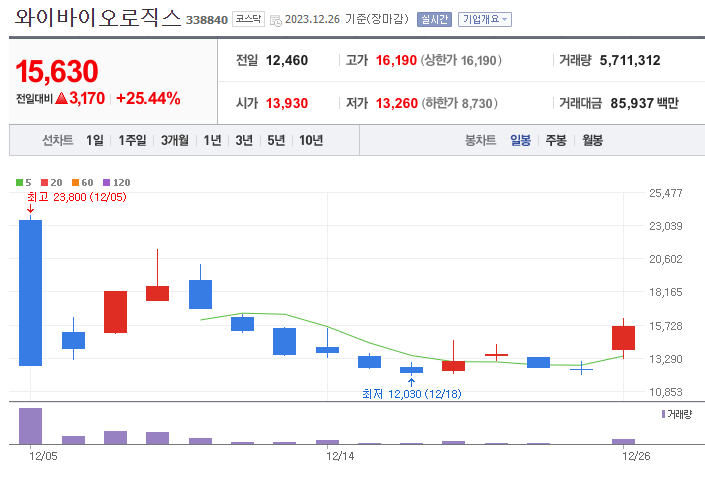Click the red 20-day moving average swatch
Screen dimensions: 705x478
[x=45, y=183]
